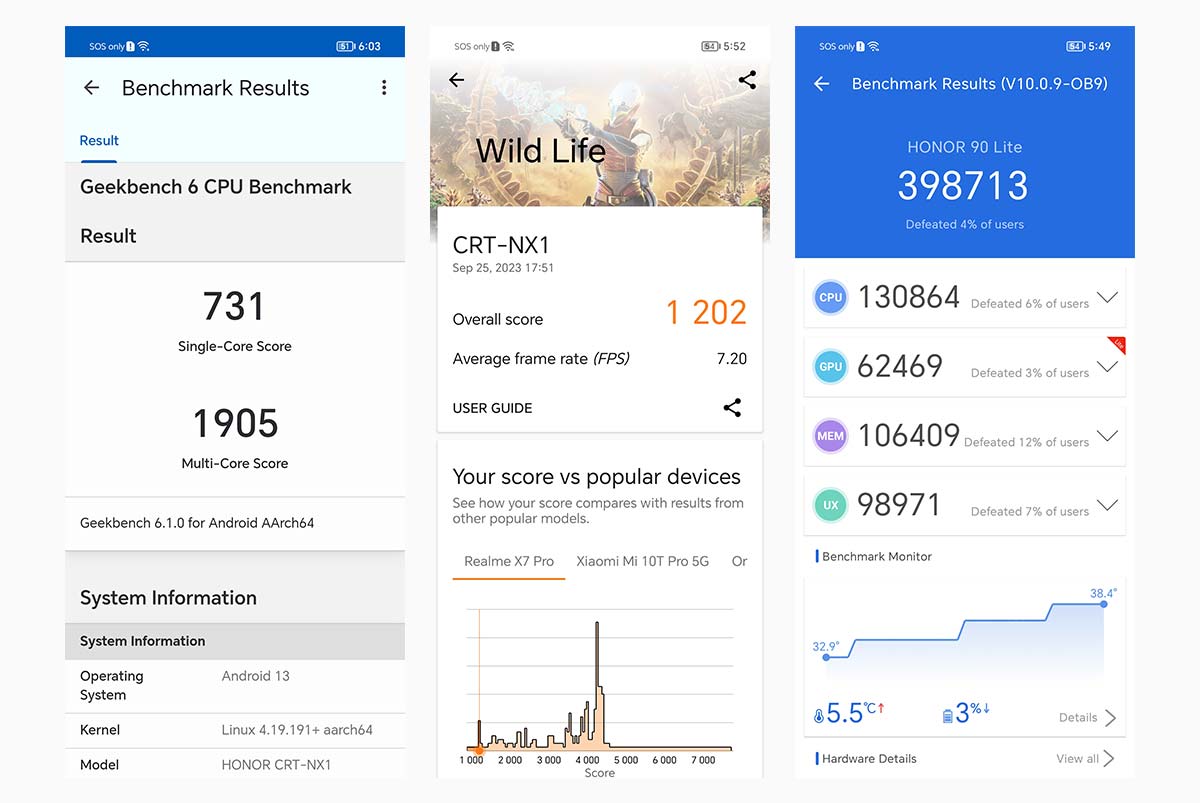
Task: Go back from Geekbench Benchmark Results
Action: pyautogui.click(x=91, y=88)
